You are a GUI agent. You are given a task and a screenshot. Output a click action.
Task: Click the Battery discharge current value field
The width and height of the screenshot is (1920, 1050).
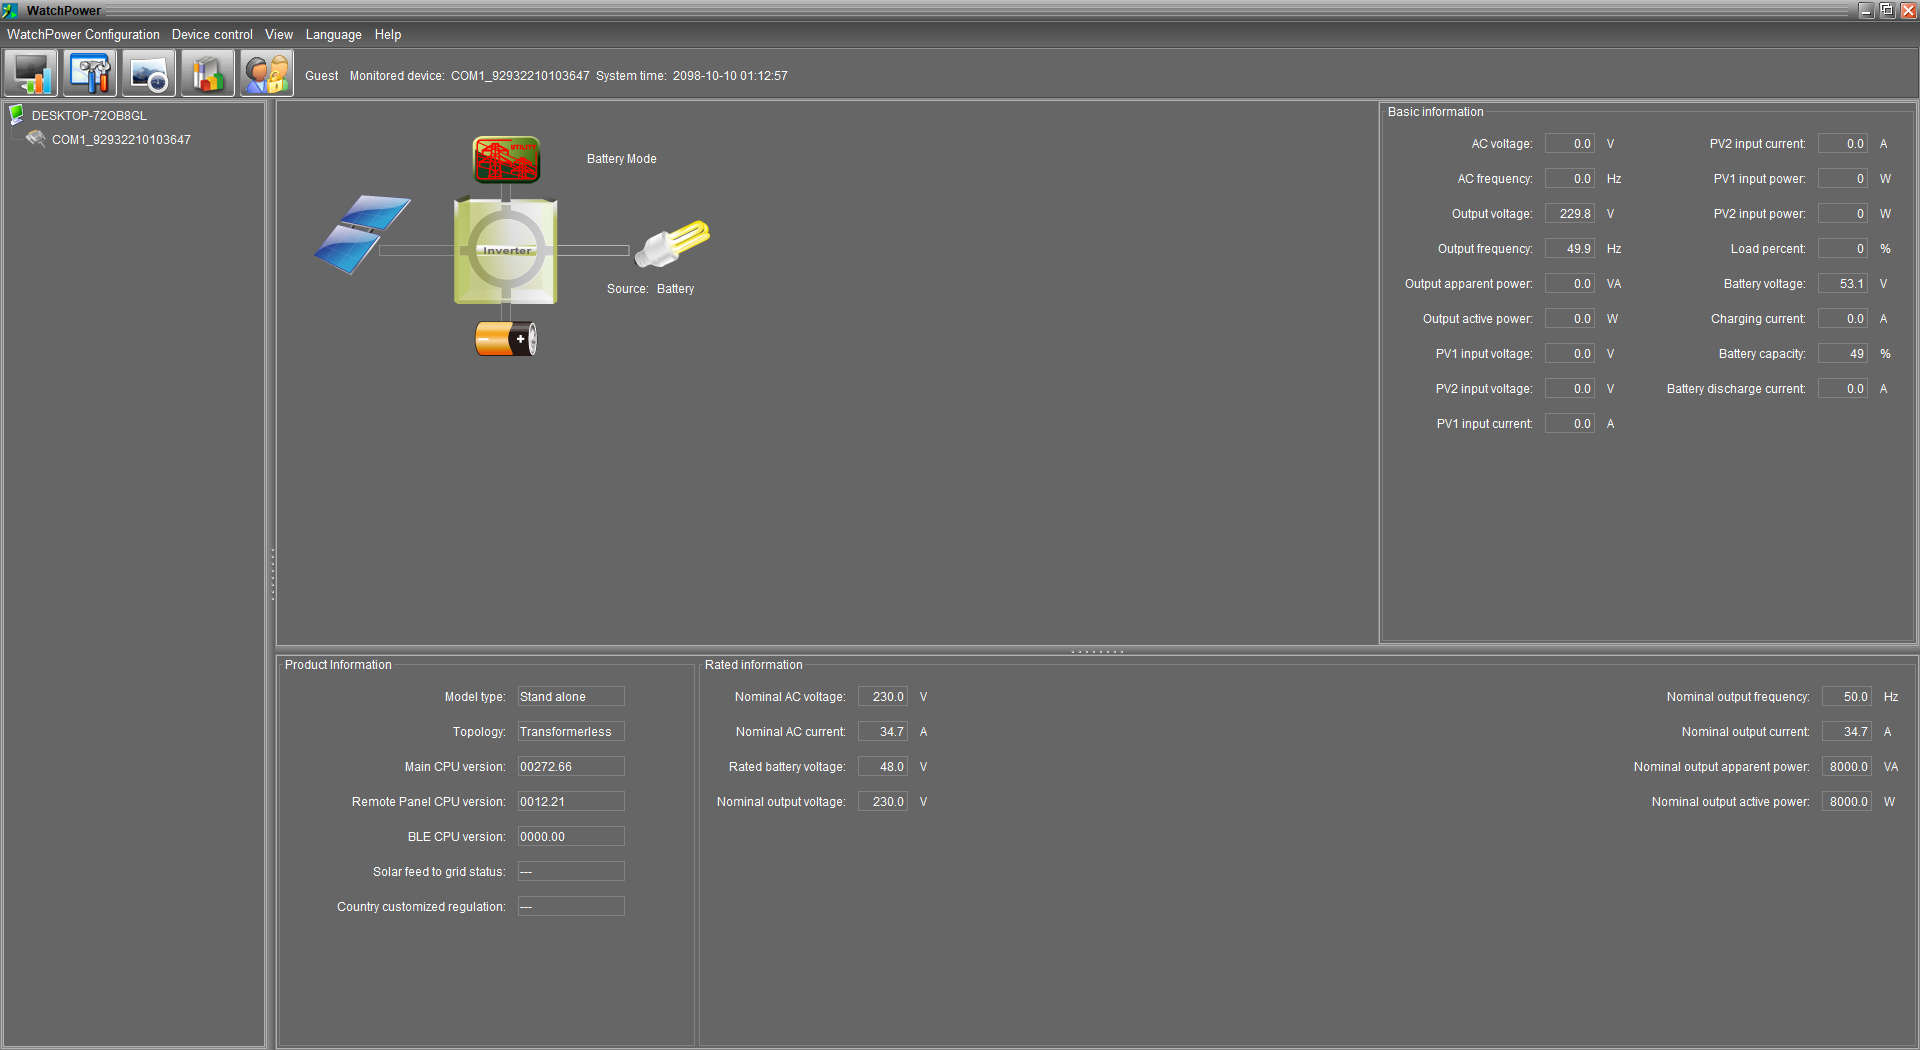[x=1843, y=389]
